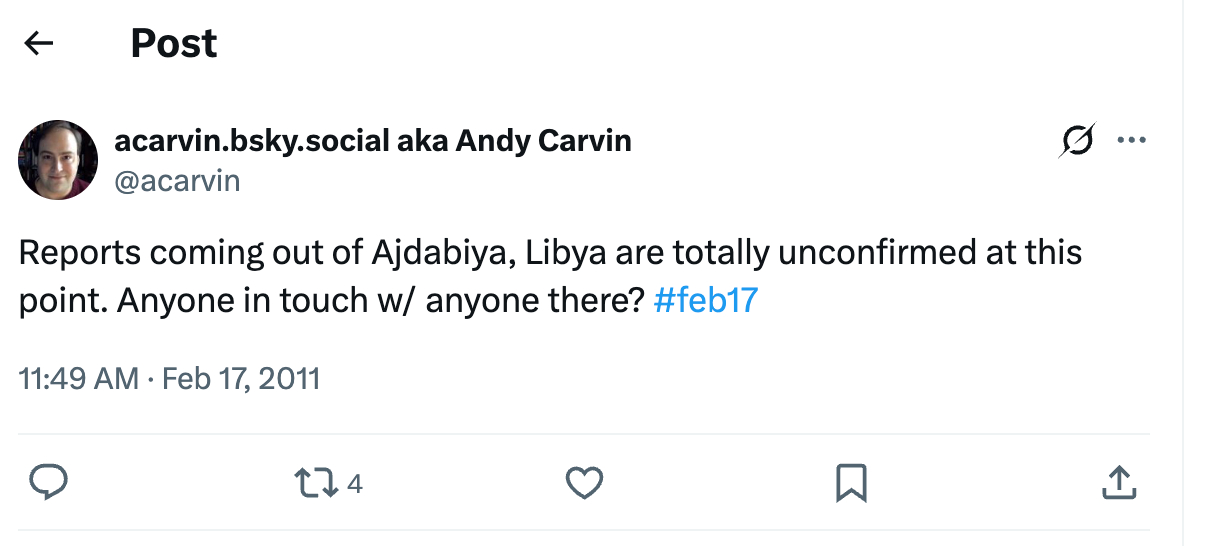This screenshot has height=546, width=1214.
Task: Click the Feb 17, 2011 date
Action: tap(241, 379)
